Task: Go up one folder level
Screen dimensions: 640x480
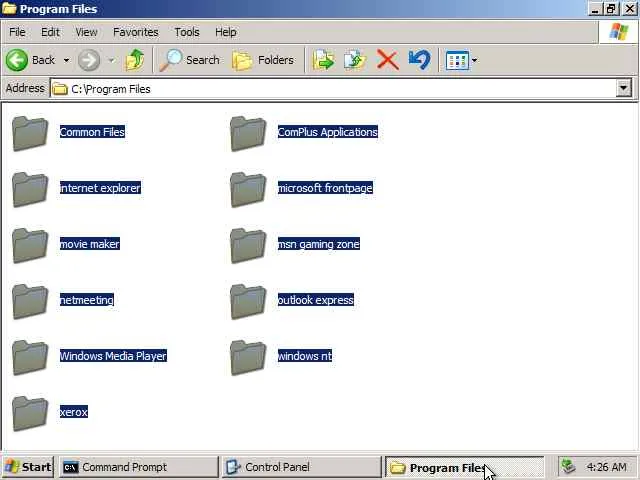Action: (x=135, y=60)
